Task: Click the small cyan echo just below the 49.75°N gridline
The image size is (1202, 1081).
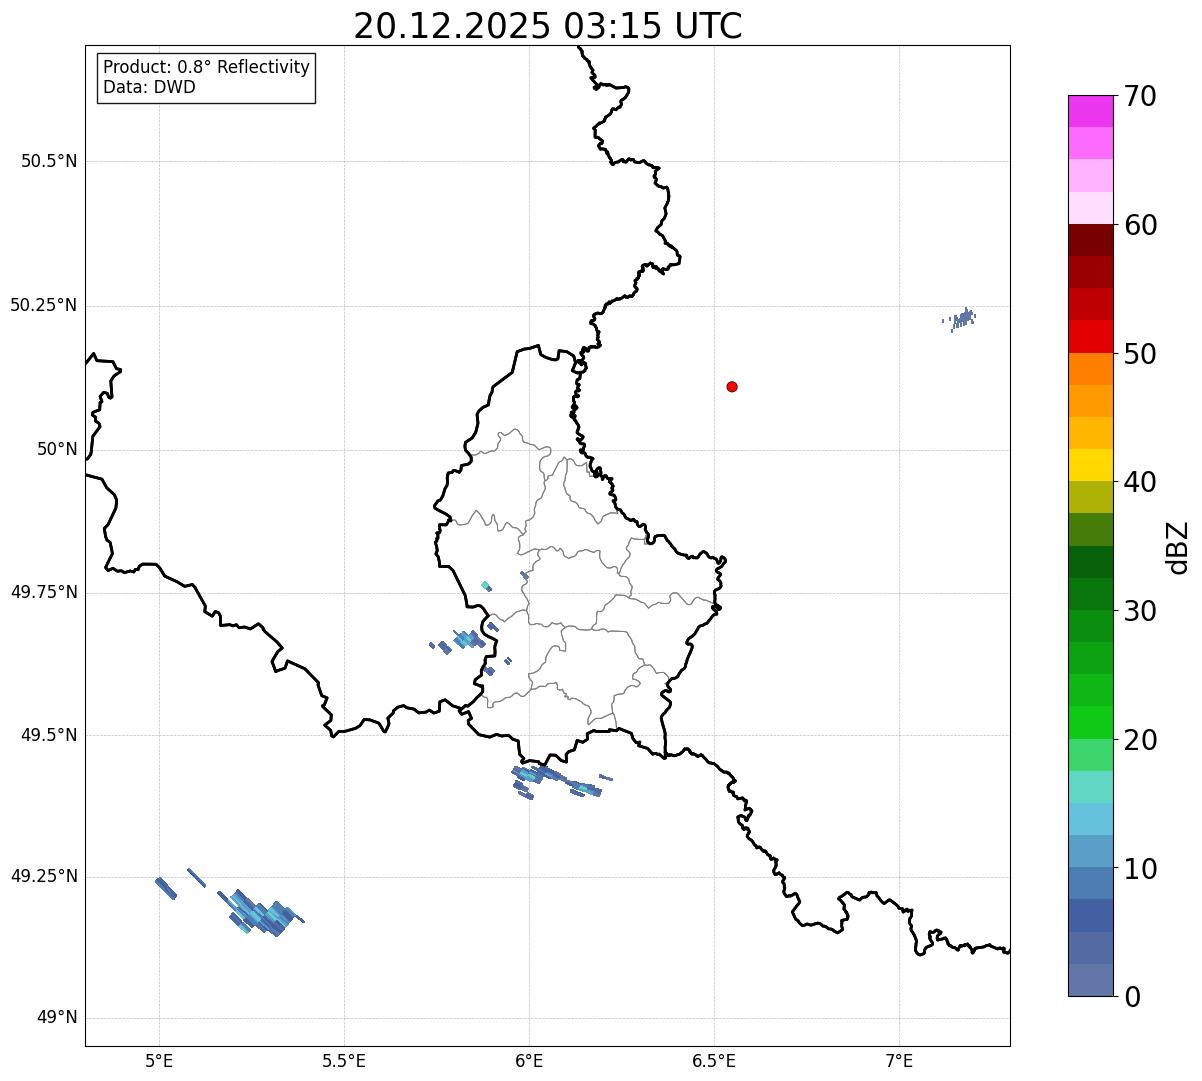Action: (x=486, y=586)
